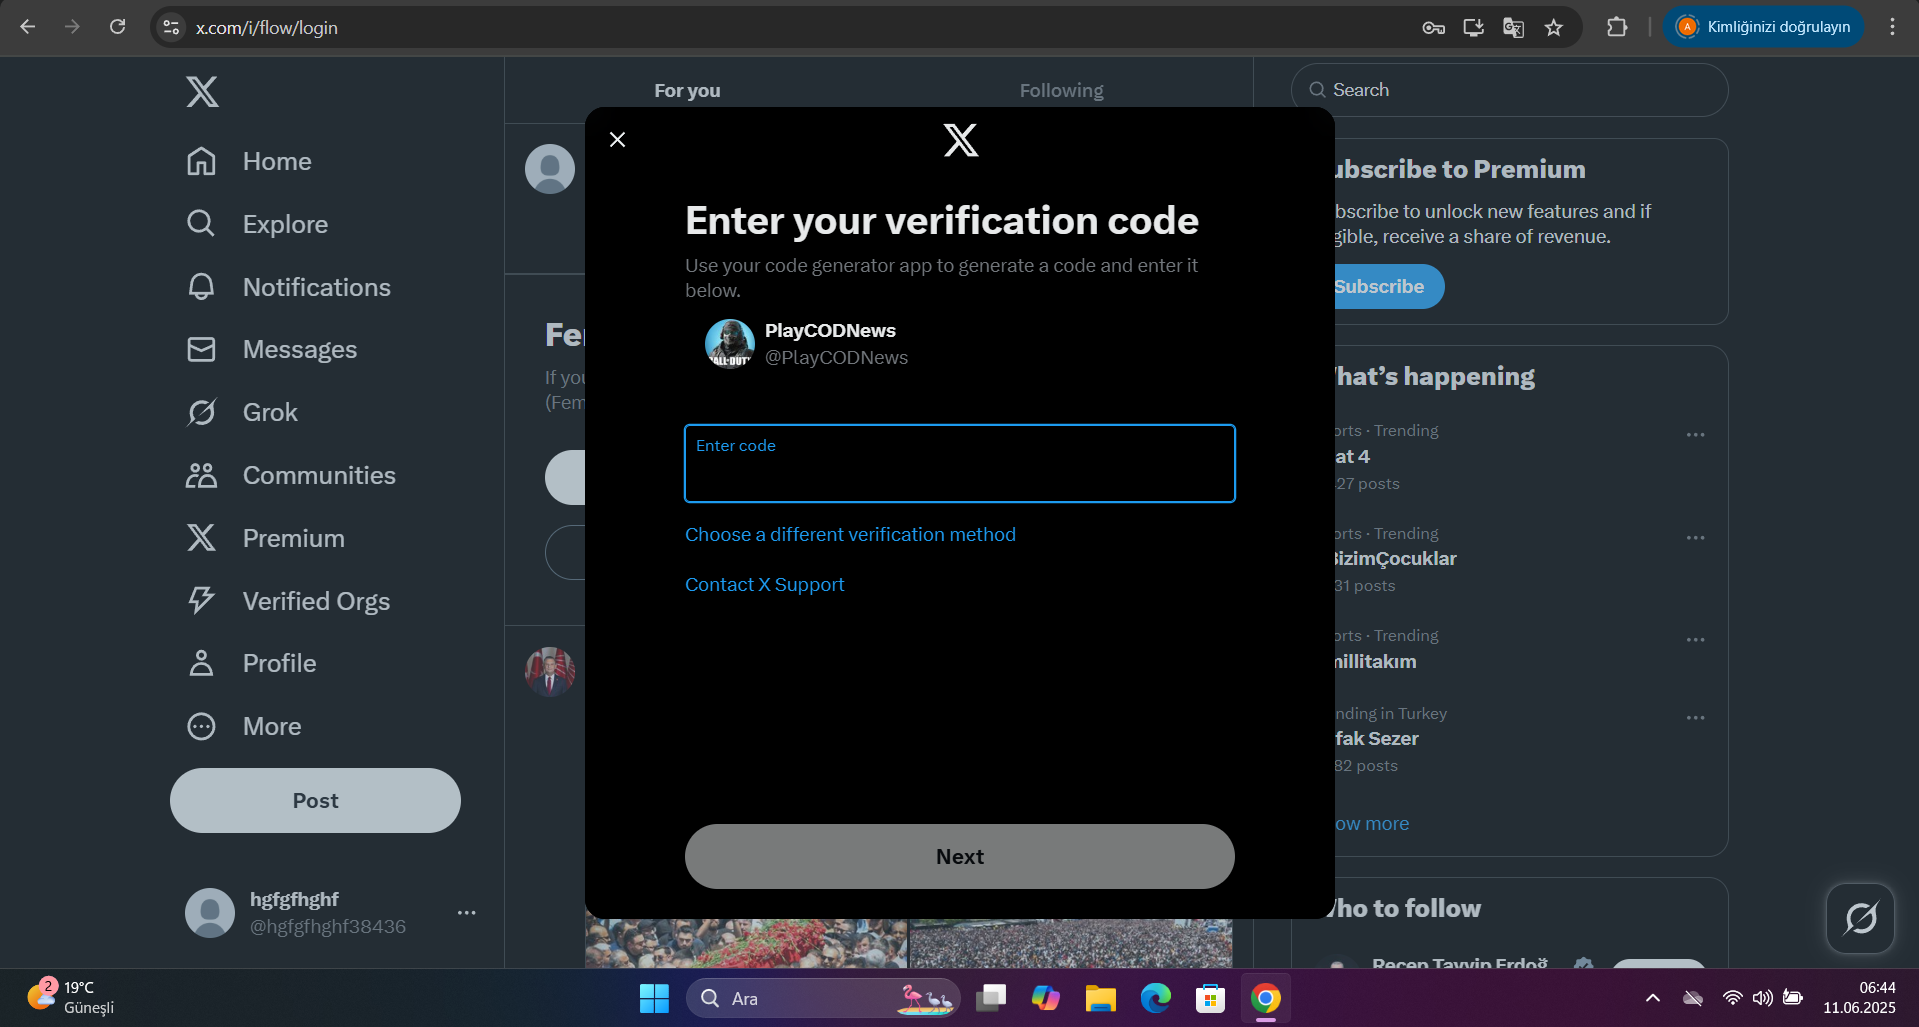Click the X logo in the sidebar
Viewport: 1919px width, 1027px height.
coord(202,92)
